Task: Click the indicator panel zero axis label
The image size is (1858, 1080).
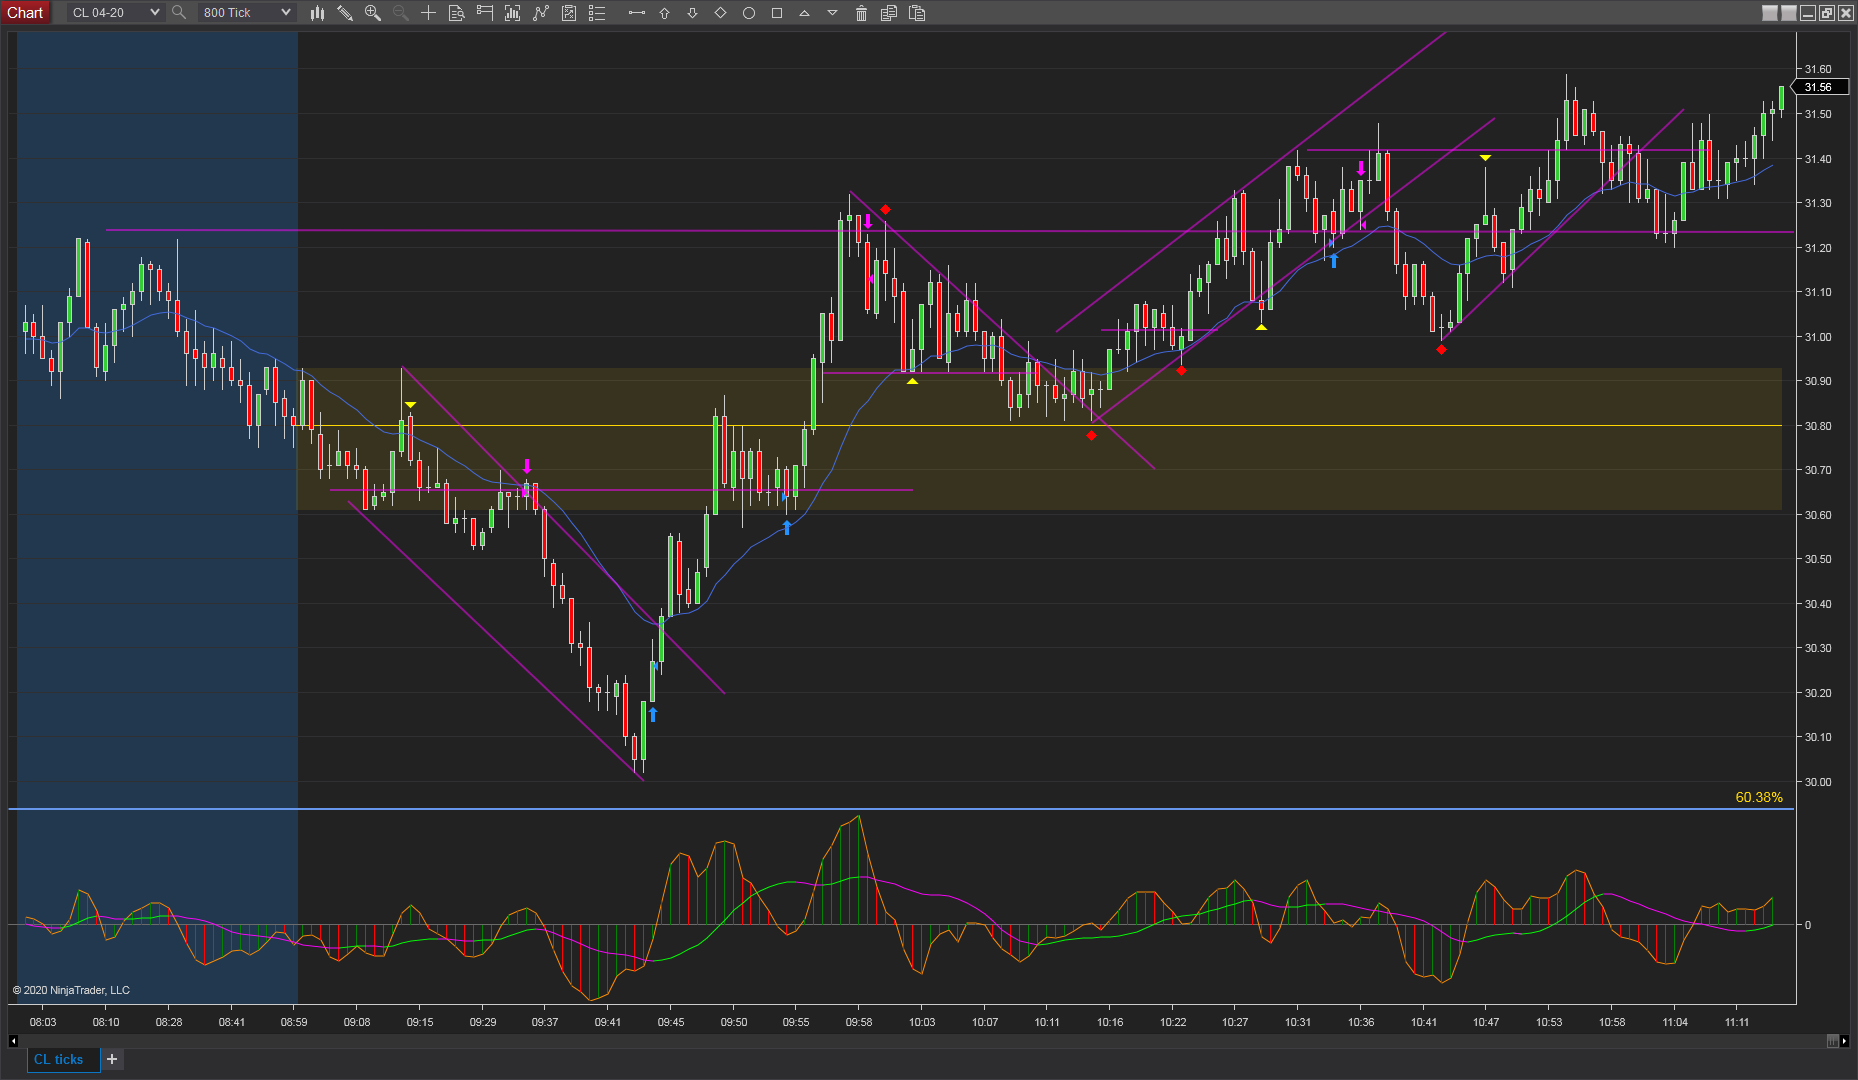Action: pos(1807,925)
